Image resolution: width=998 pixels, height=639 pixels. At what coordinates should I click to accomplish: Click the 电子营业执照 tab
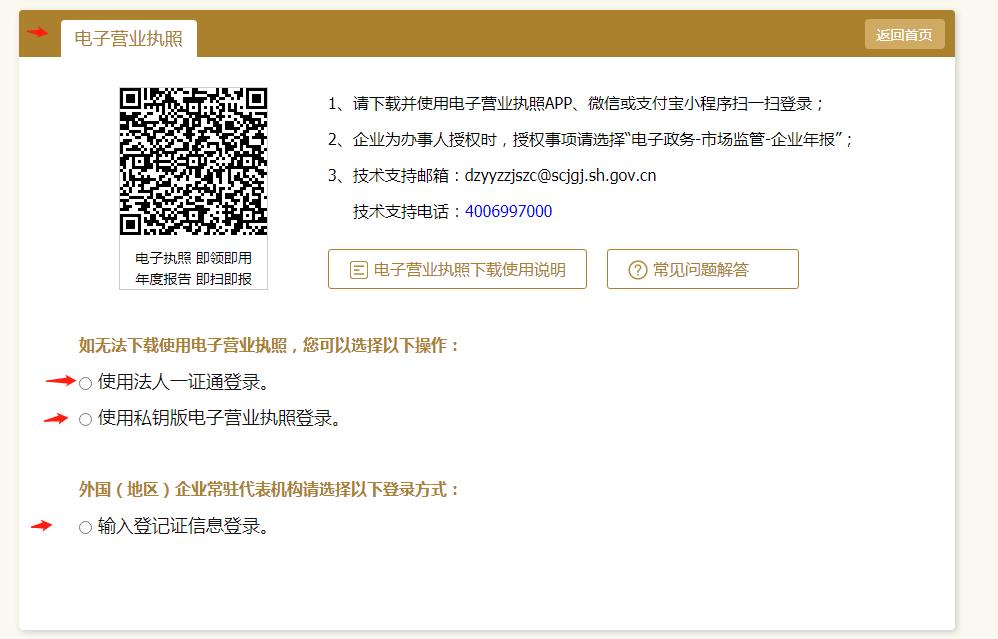[128, 39]
